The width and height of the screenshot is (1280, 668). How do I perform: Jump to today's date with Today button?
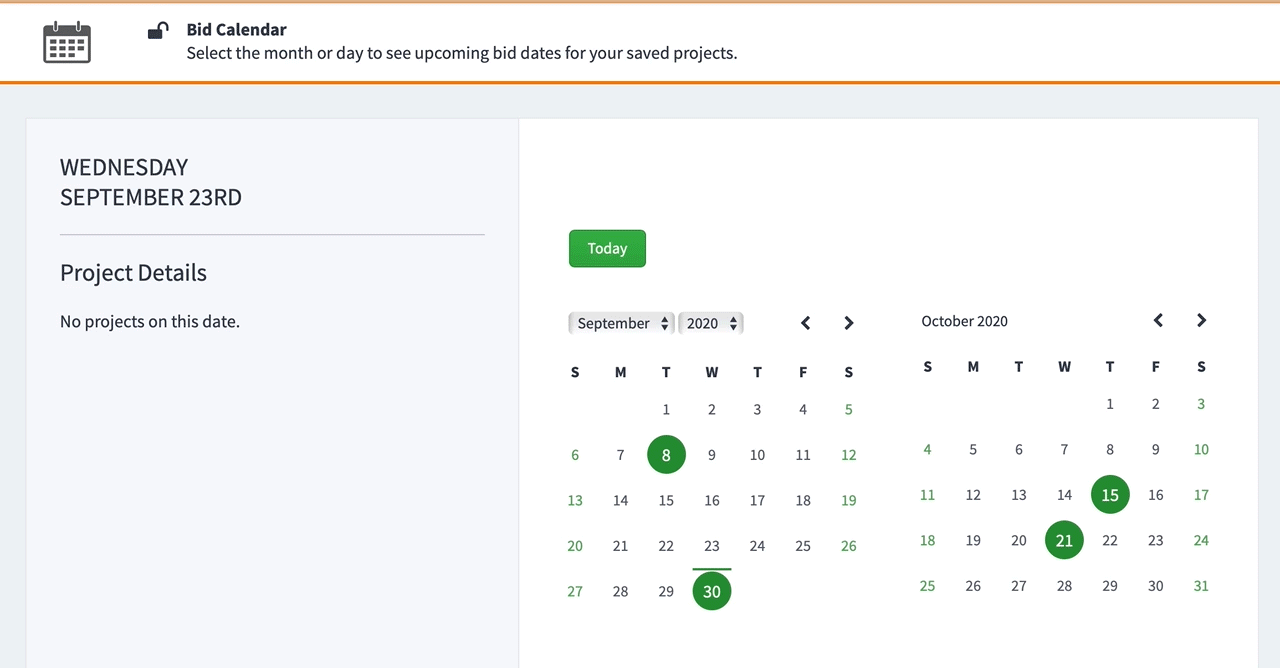[607, 249]
